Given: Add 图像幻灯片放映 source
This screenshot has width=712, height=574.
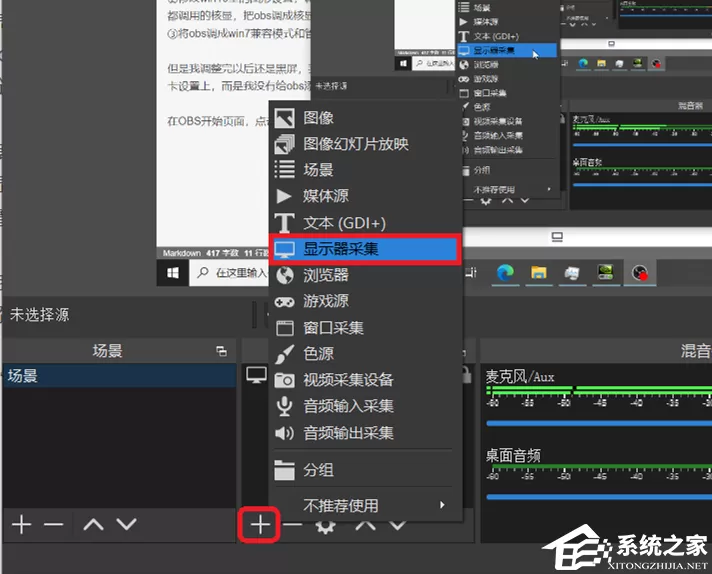Looking at the screenshot, I should coord(366,144).
